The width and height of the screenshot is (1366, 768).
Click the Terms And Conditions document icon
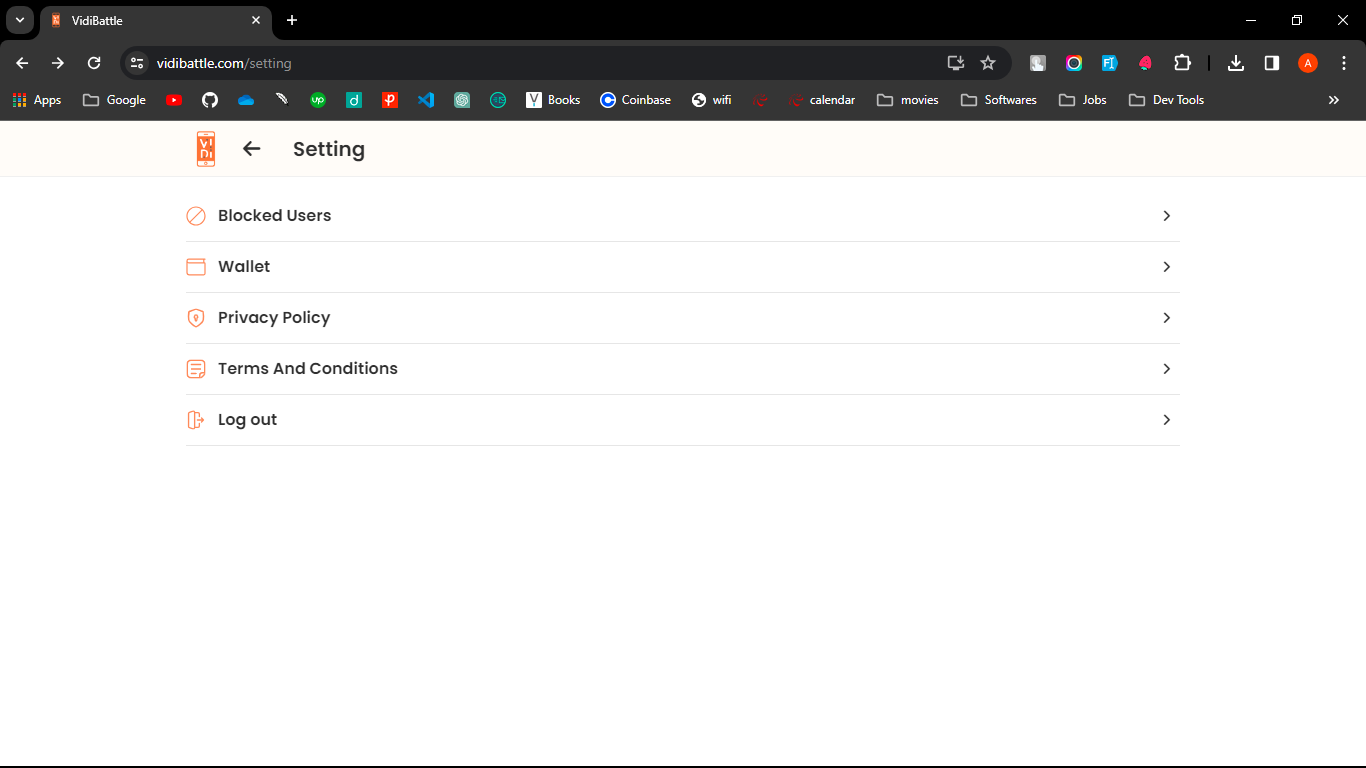[x=196, y=369]
